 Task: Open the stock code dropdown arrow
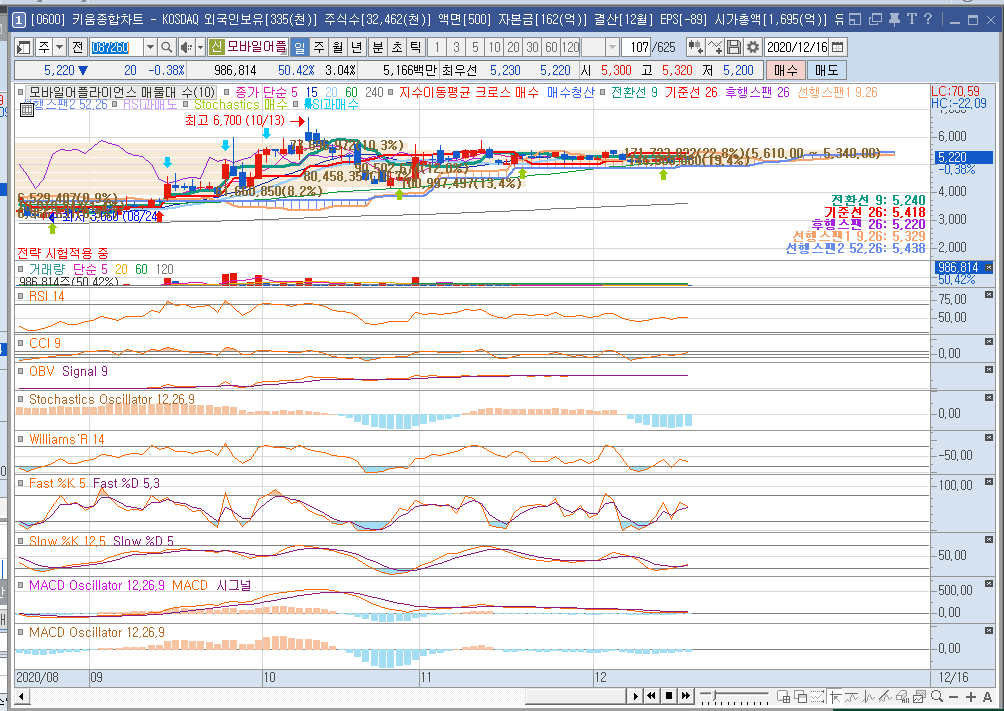150,47
